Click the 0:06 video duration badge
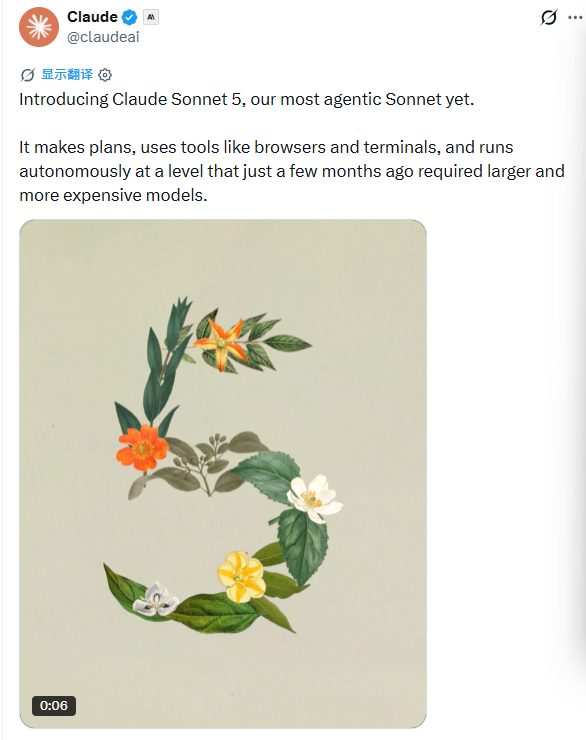 point(54,706)
